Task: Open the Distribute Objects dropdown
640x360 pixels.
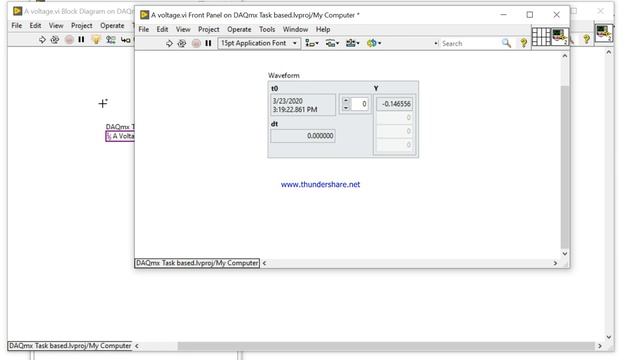Action: (332, 43)
